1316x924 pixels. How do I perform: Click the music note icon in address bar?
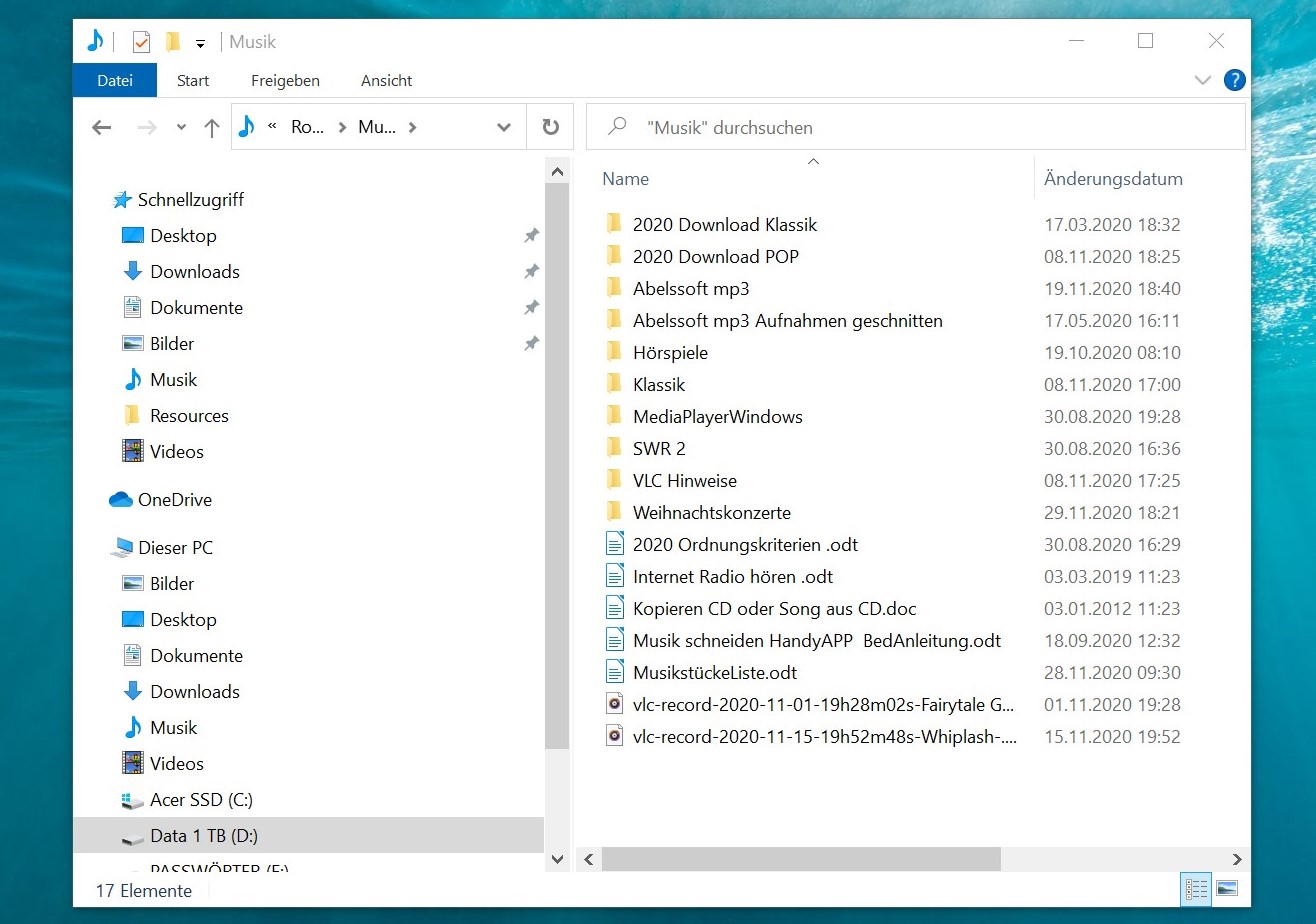(x=246, y=127)
